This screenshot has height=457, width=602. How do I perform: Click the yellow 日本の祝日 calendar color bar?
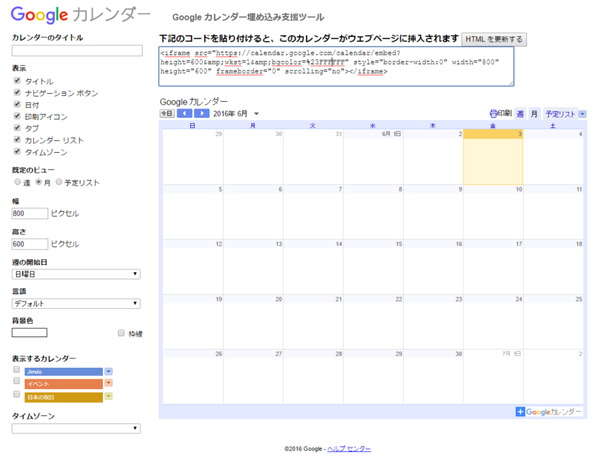pyautogui.click(x=64, y=397)
